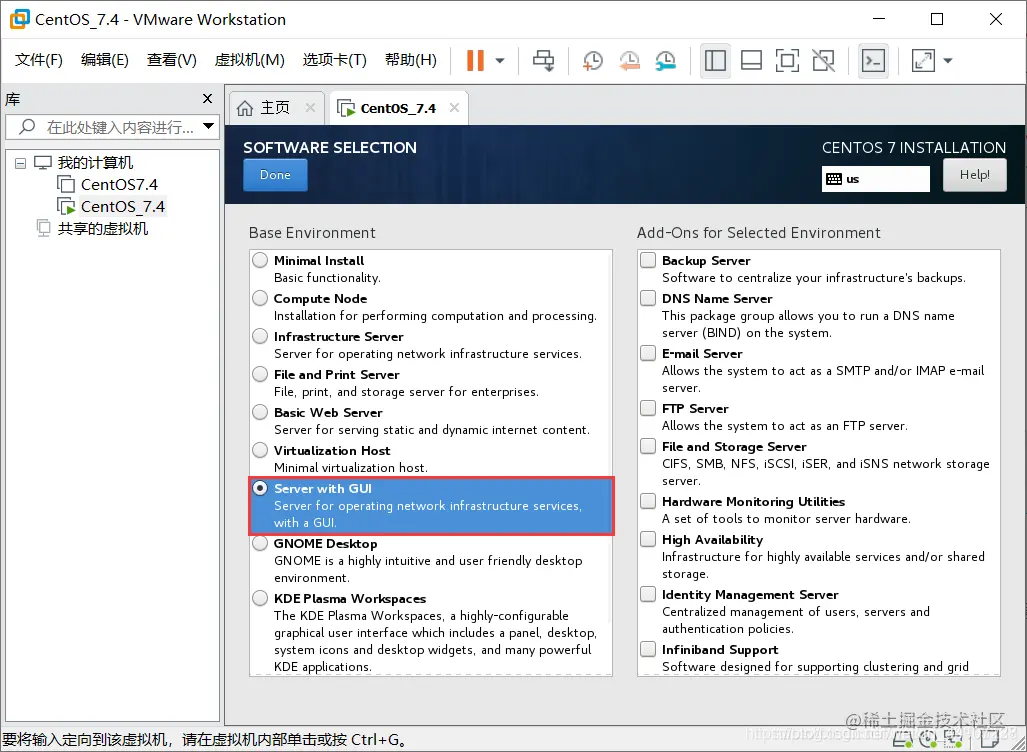Select CentOS7.4 in the library tree
1027x752 pixels.
point(119,185)
